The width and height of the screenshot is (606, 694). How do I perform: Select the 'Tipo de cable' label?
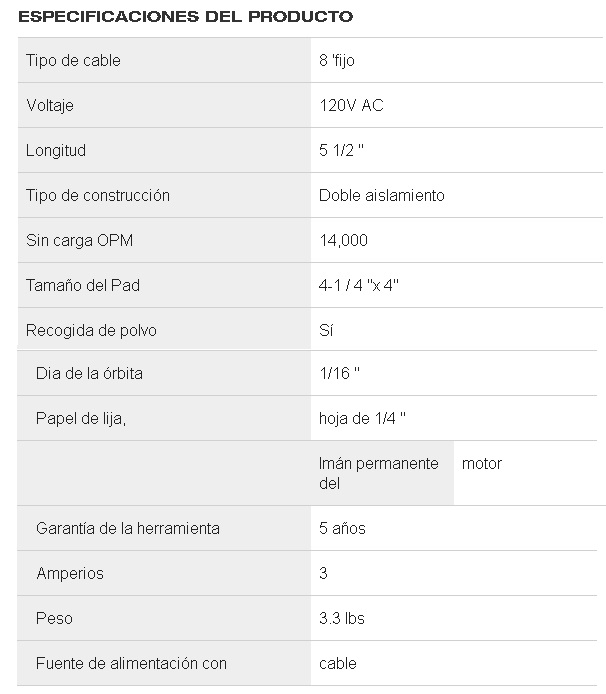click(73, 61)
